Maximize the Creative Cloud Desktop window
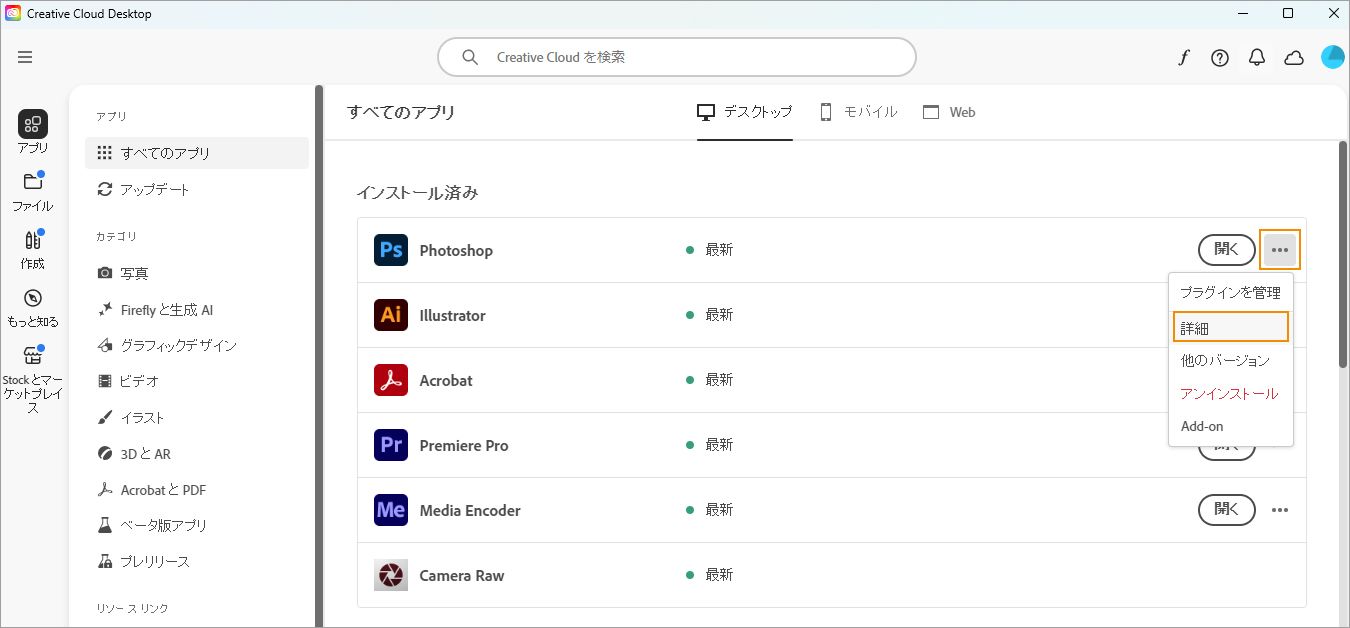Image resolution: width=1350 pixels, height=628 pixels. click(x=1288, y=13)
